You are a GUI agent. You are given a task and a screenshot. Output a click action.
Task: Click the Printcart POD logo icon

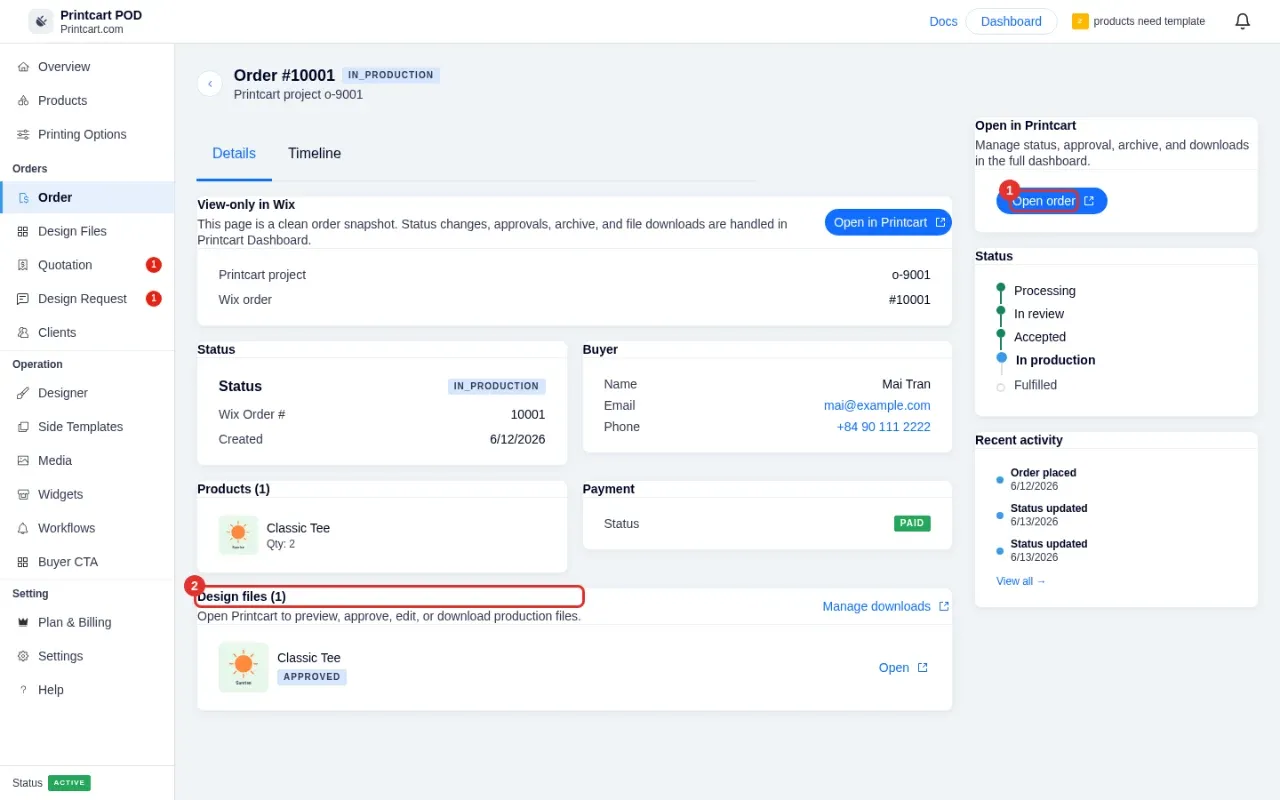41,21
